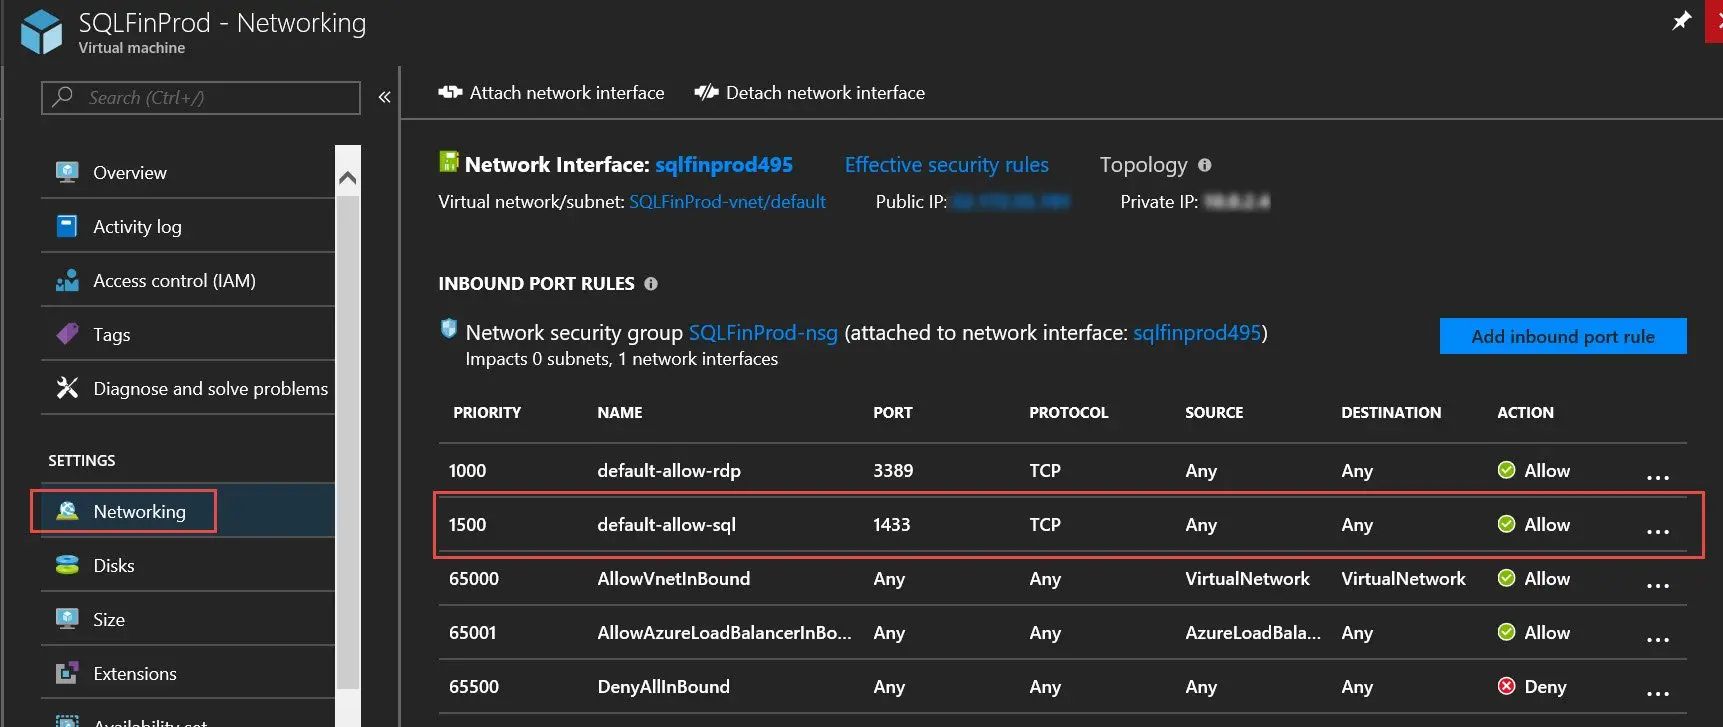Click the Access control people icon

pyautogui.click(x=67, y=280)
